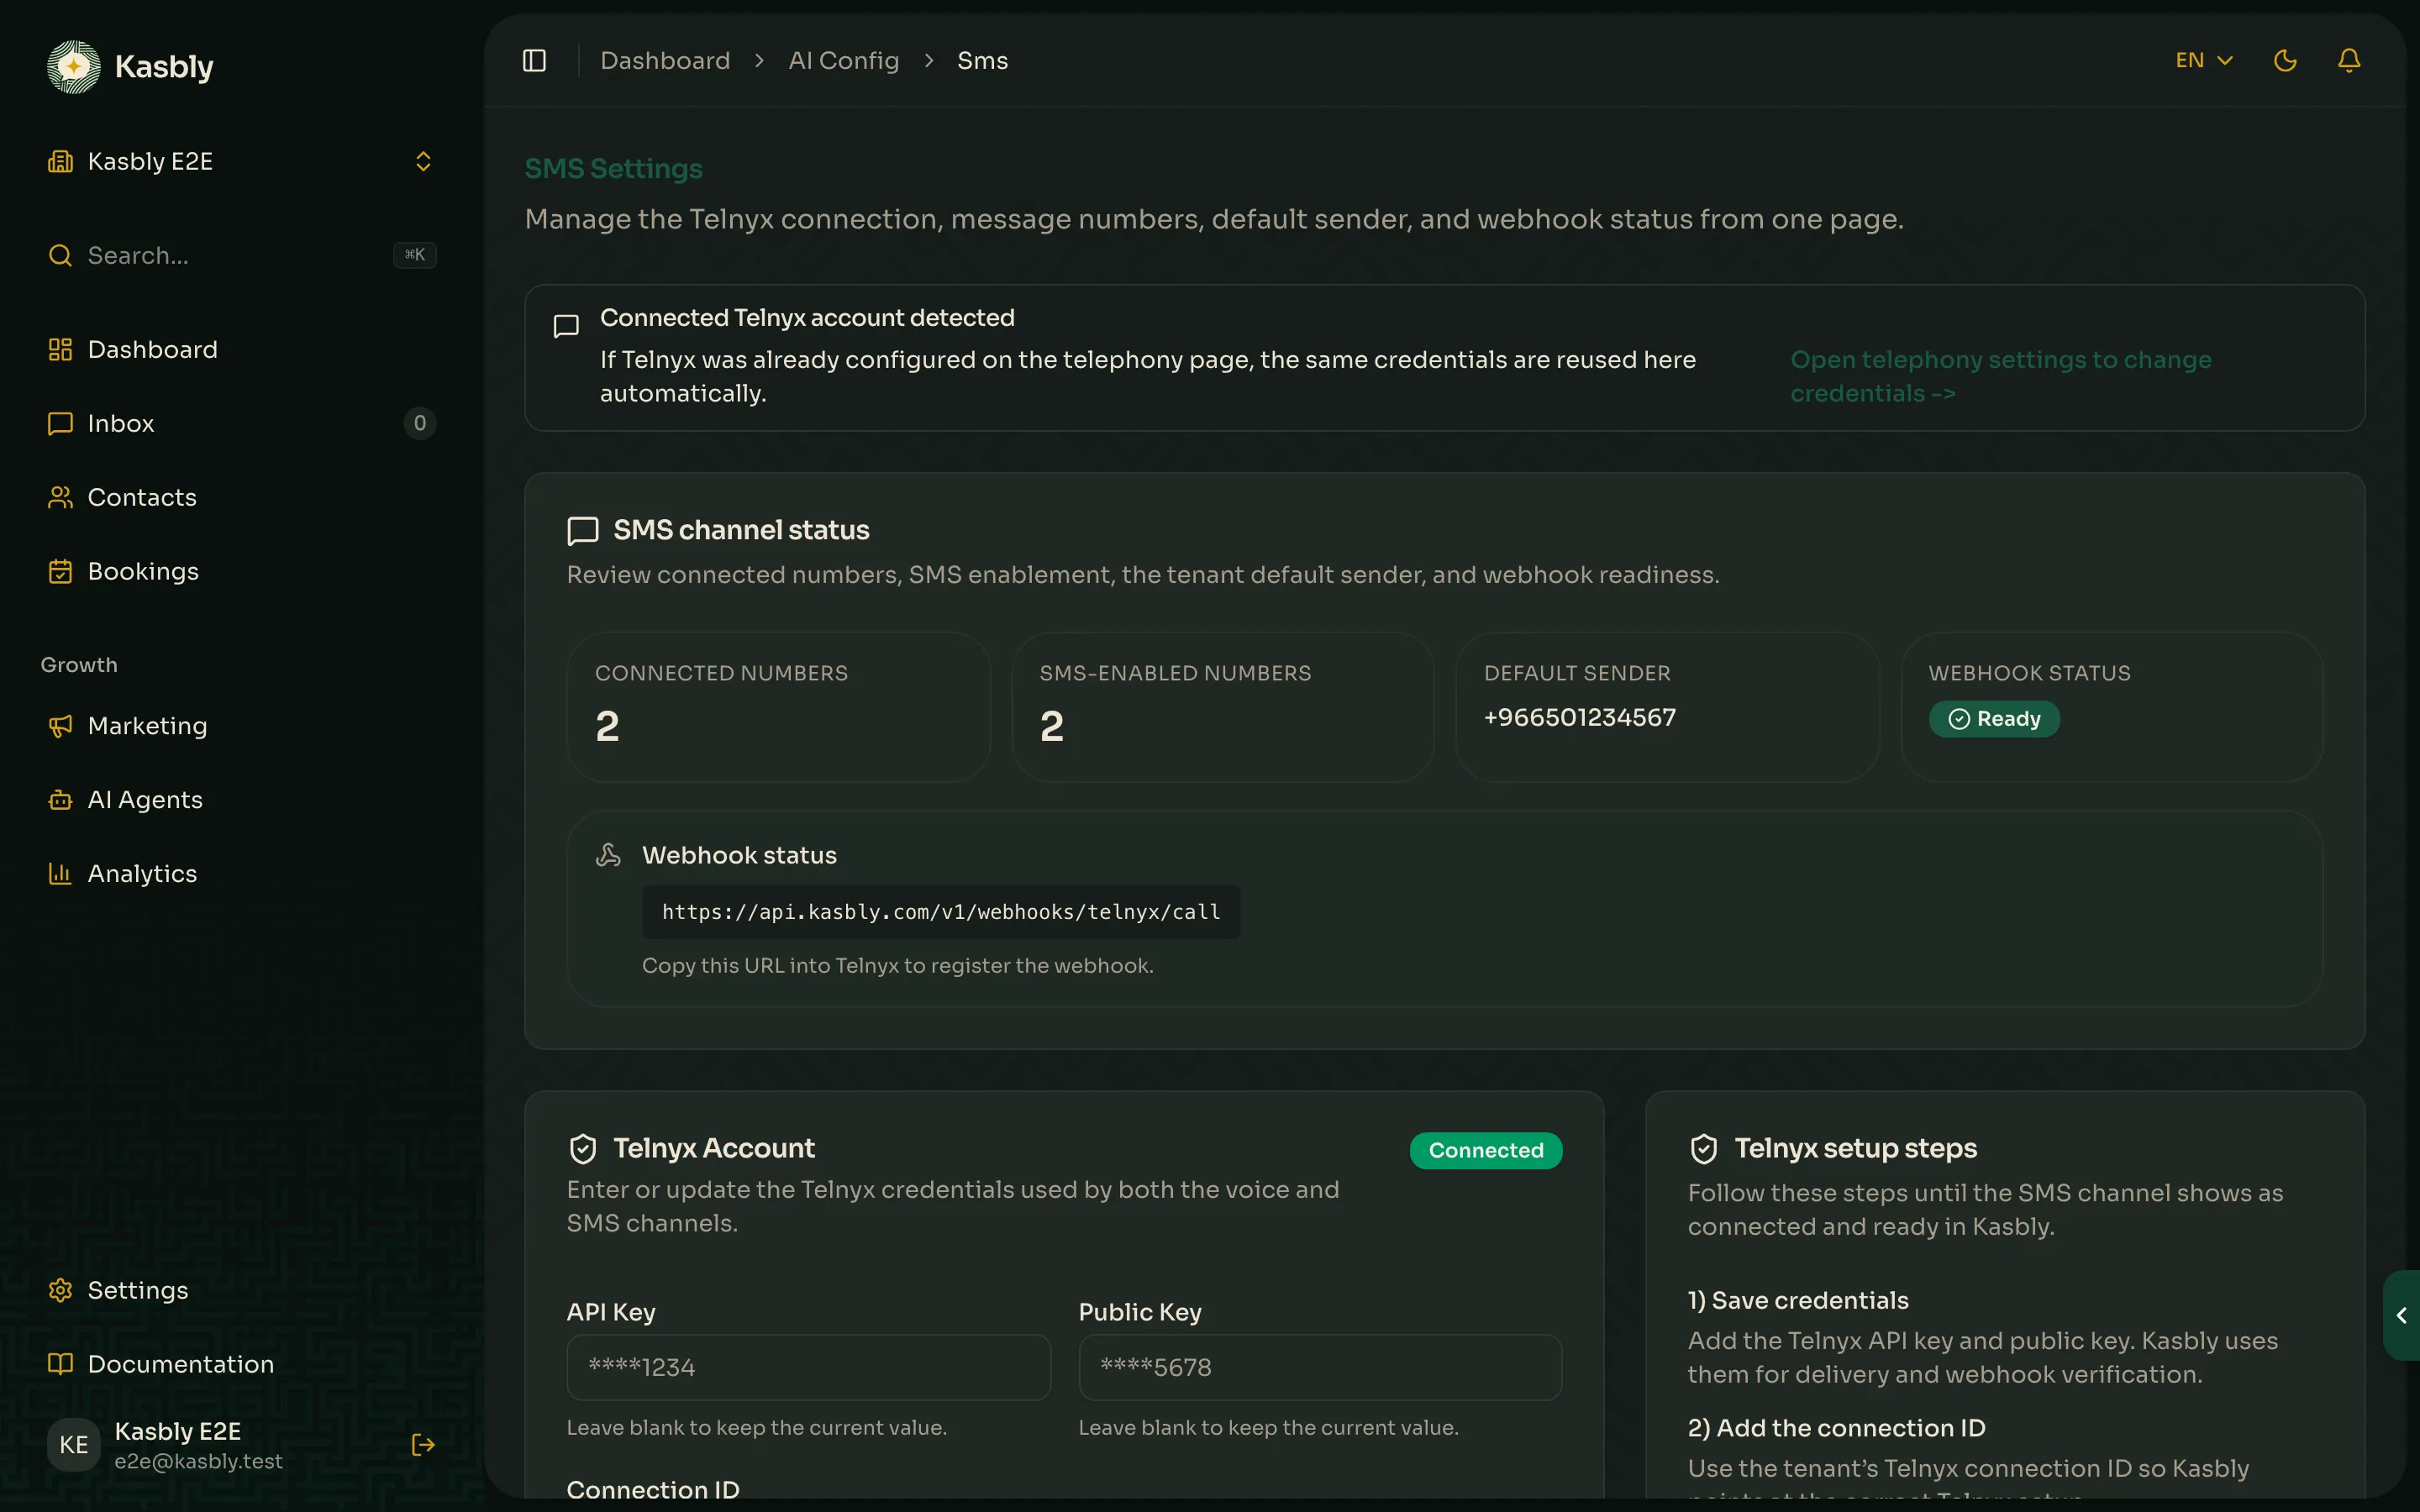Click the Dashboard breadcrumb link
The height and width of the screenshot is (1512, 2420).
[x=665, y=61]
